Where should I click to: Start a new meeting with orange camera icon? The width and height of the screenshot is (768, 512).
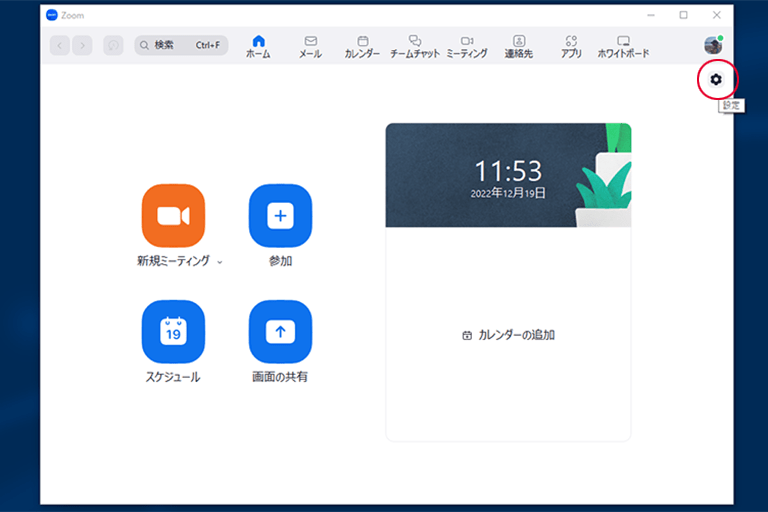(173, 216)
